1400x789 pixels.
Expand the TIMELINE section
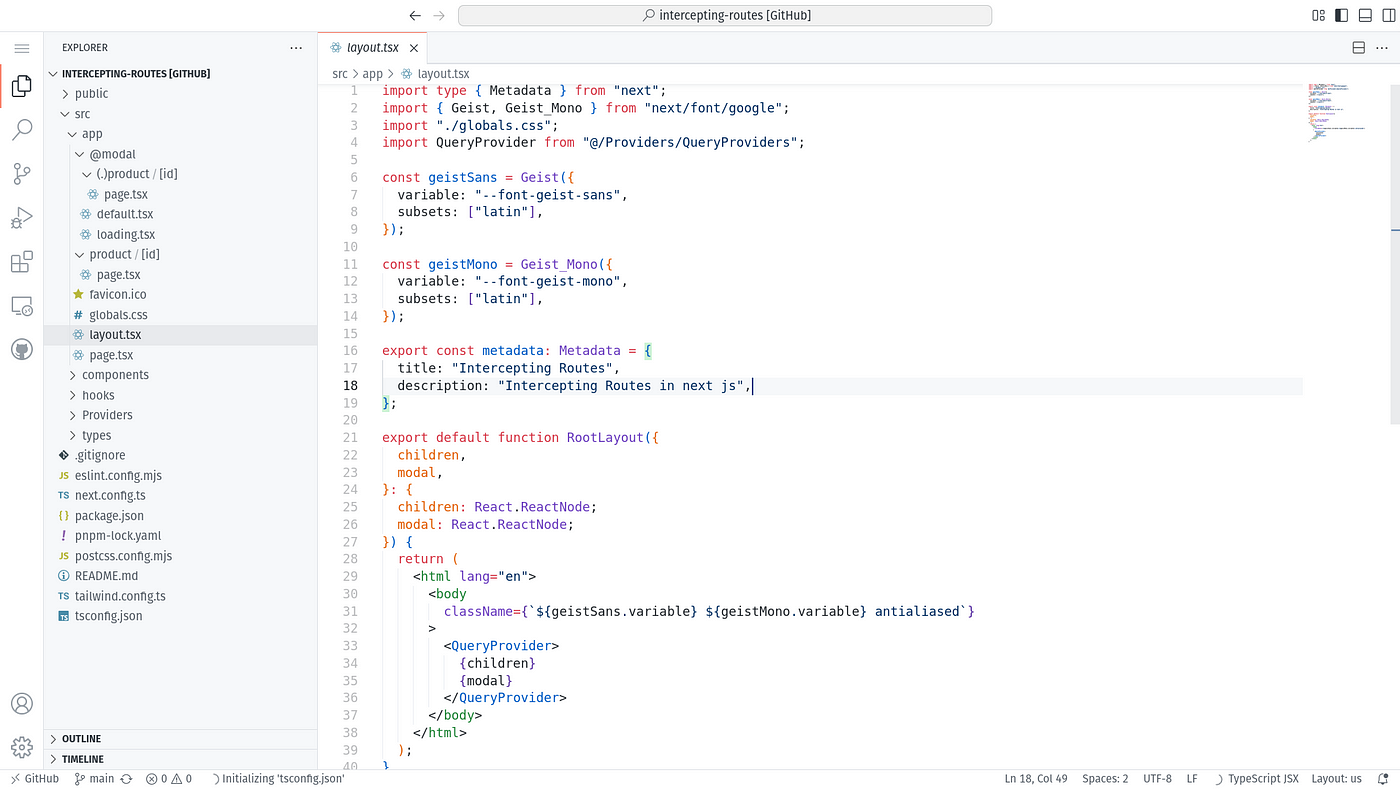[x=181, y=759]
